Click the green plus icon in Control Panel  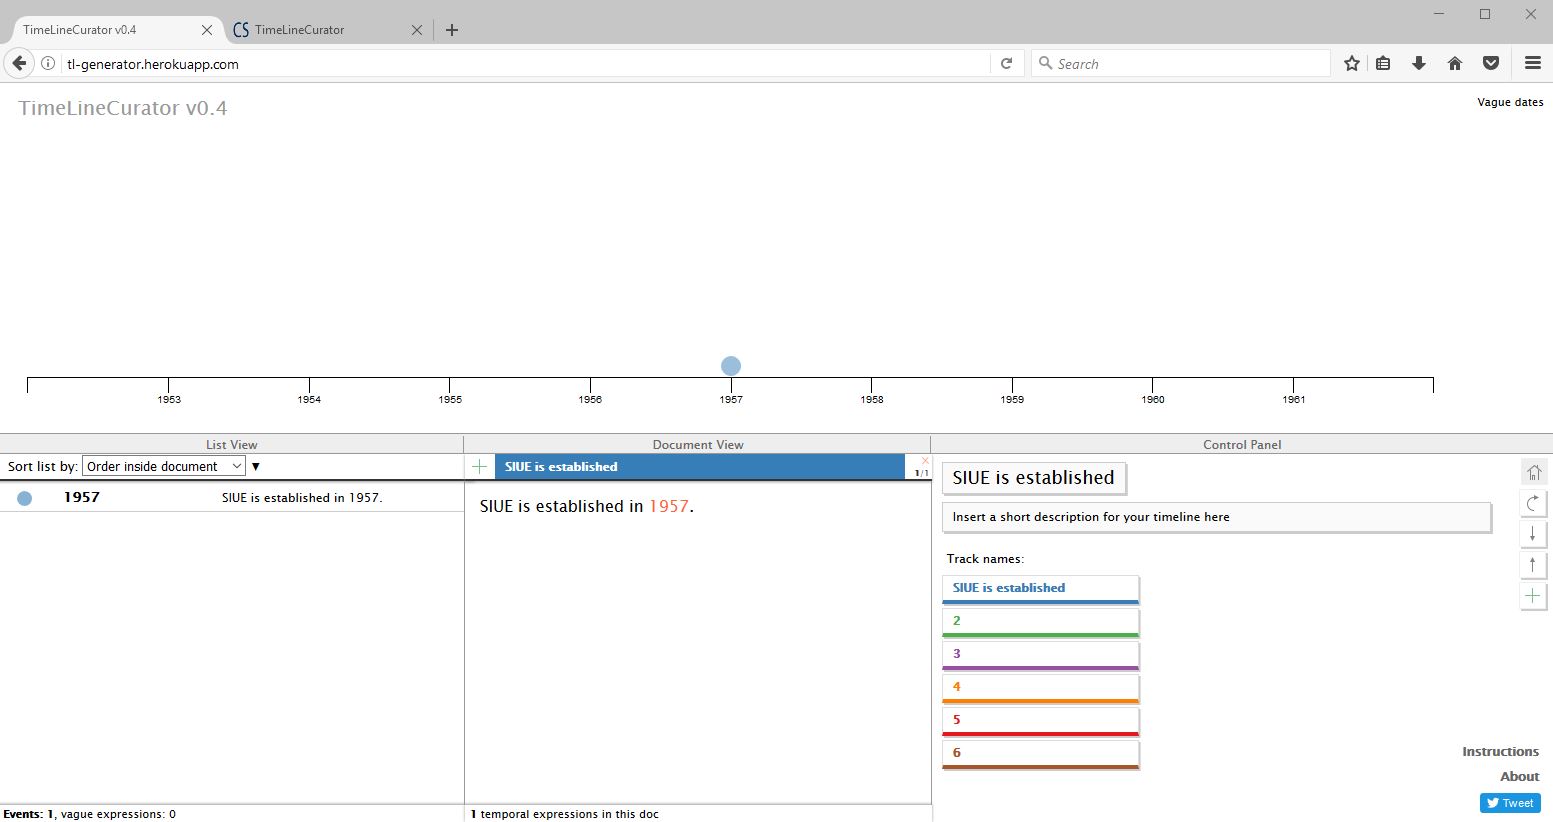tap(1533, 596)
